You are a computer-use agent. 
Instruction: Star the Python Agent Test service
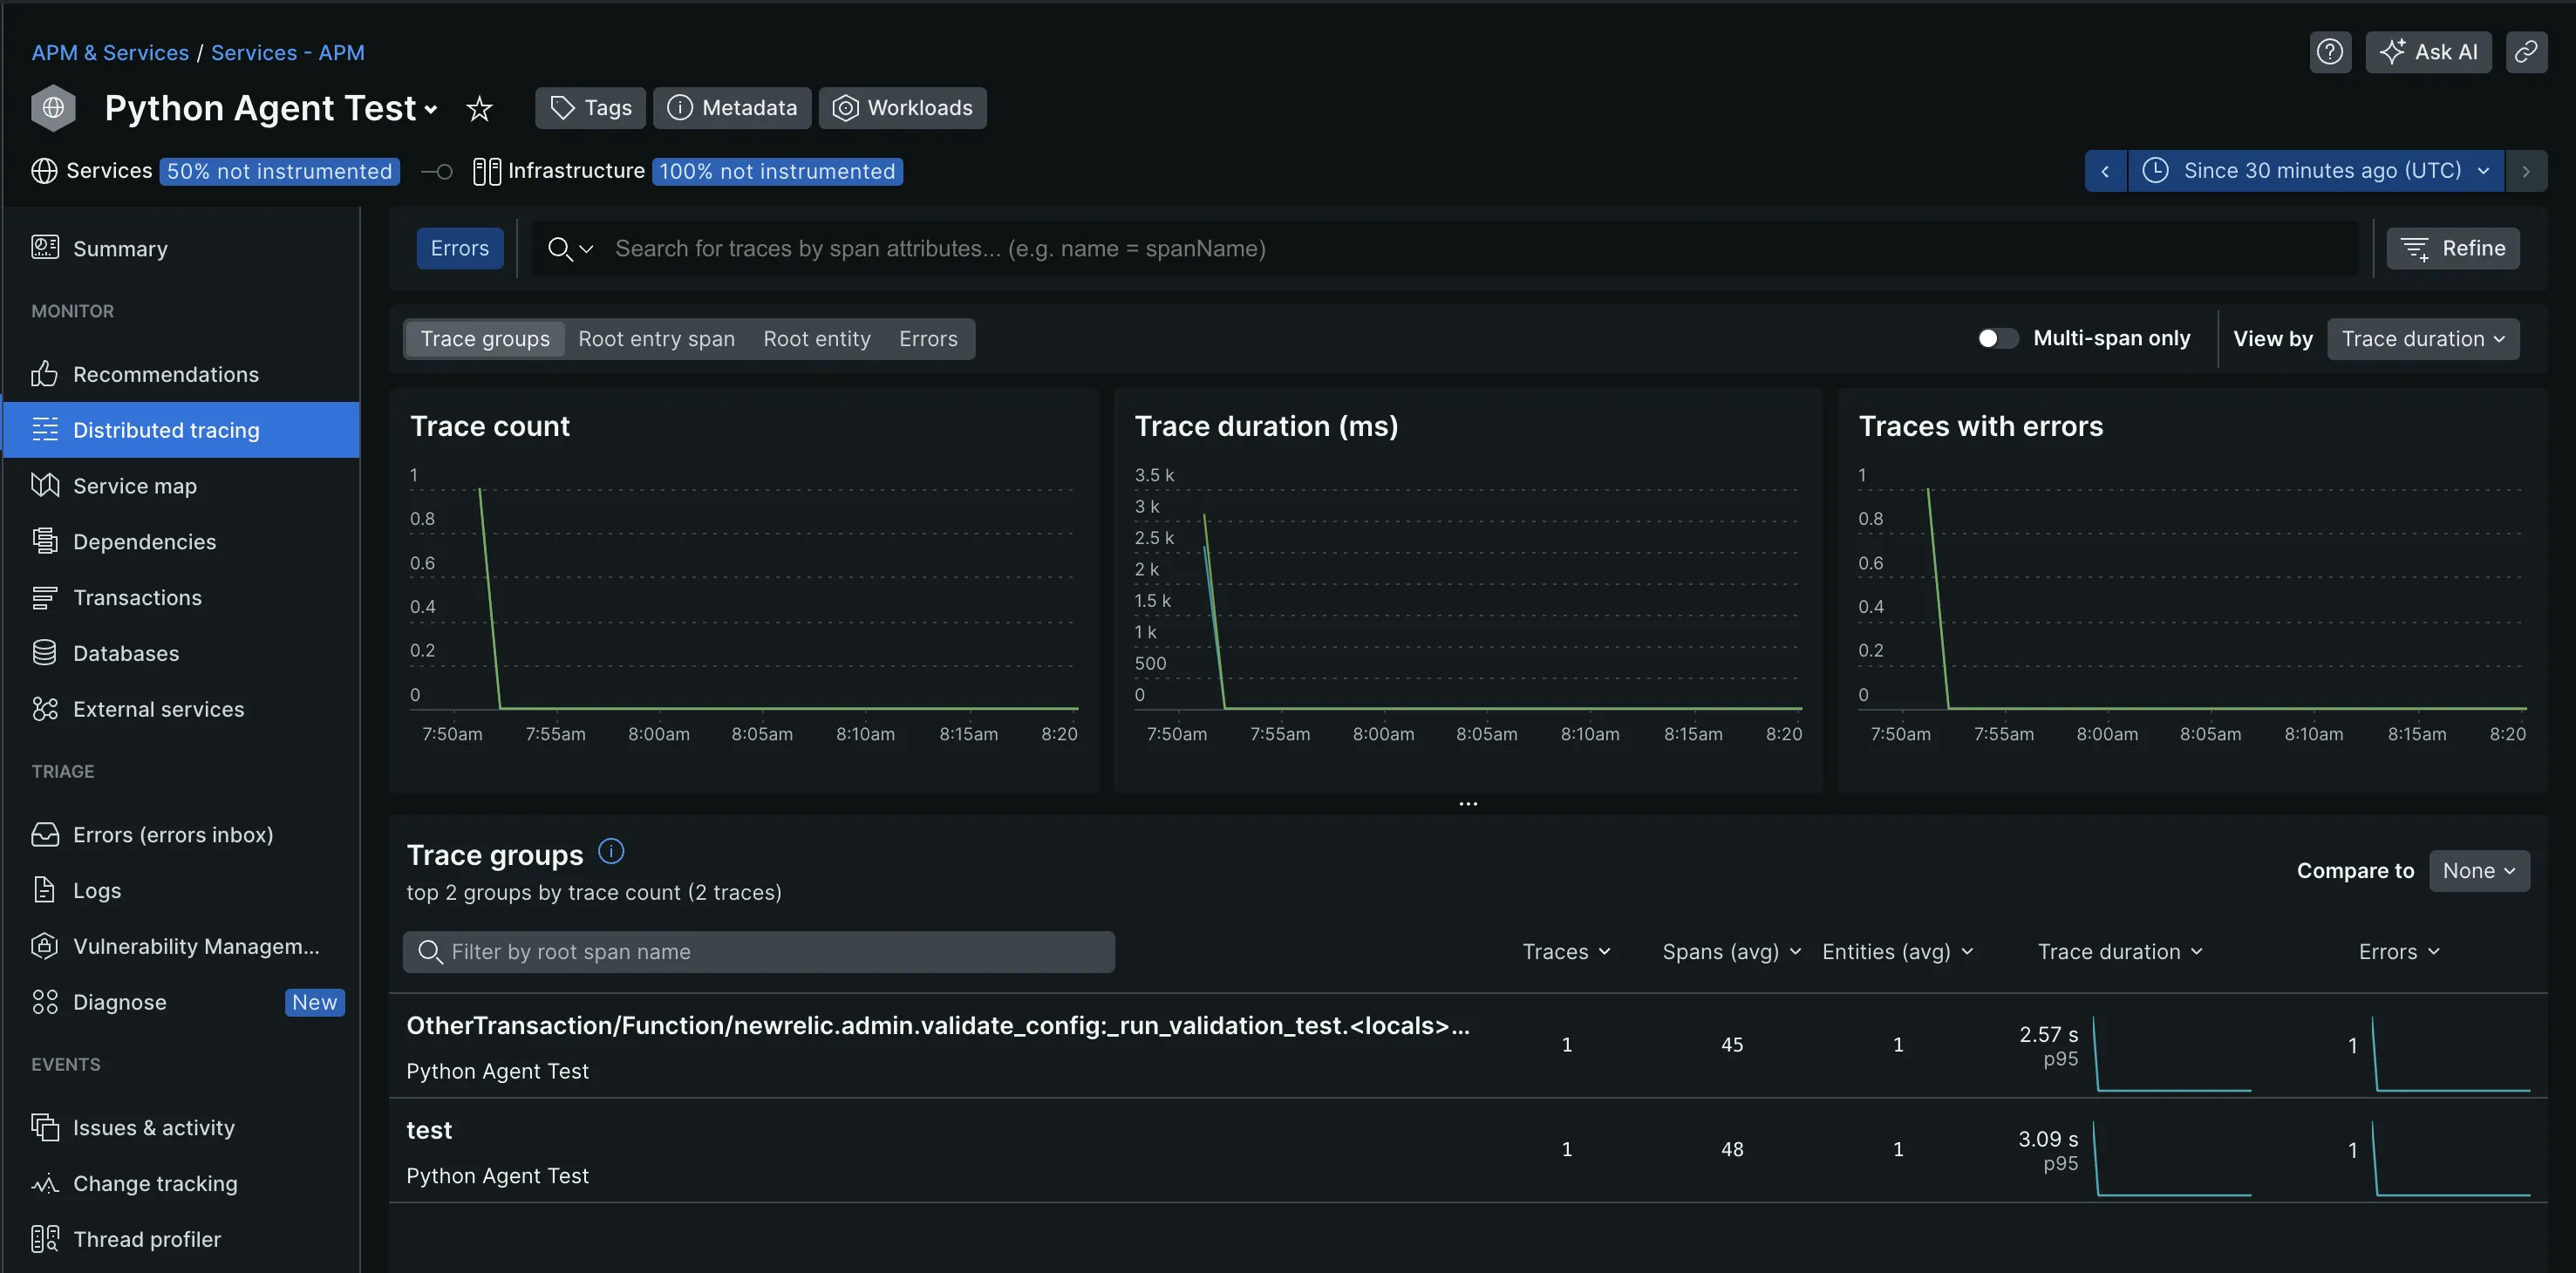click(480, 109)
